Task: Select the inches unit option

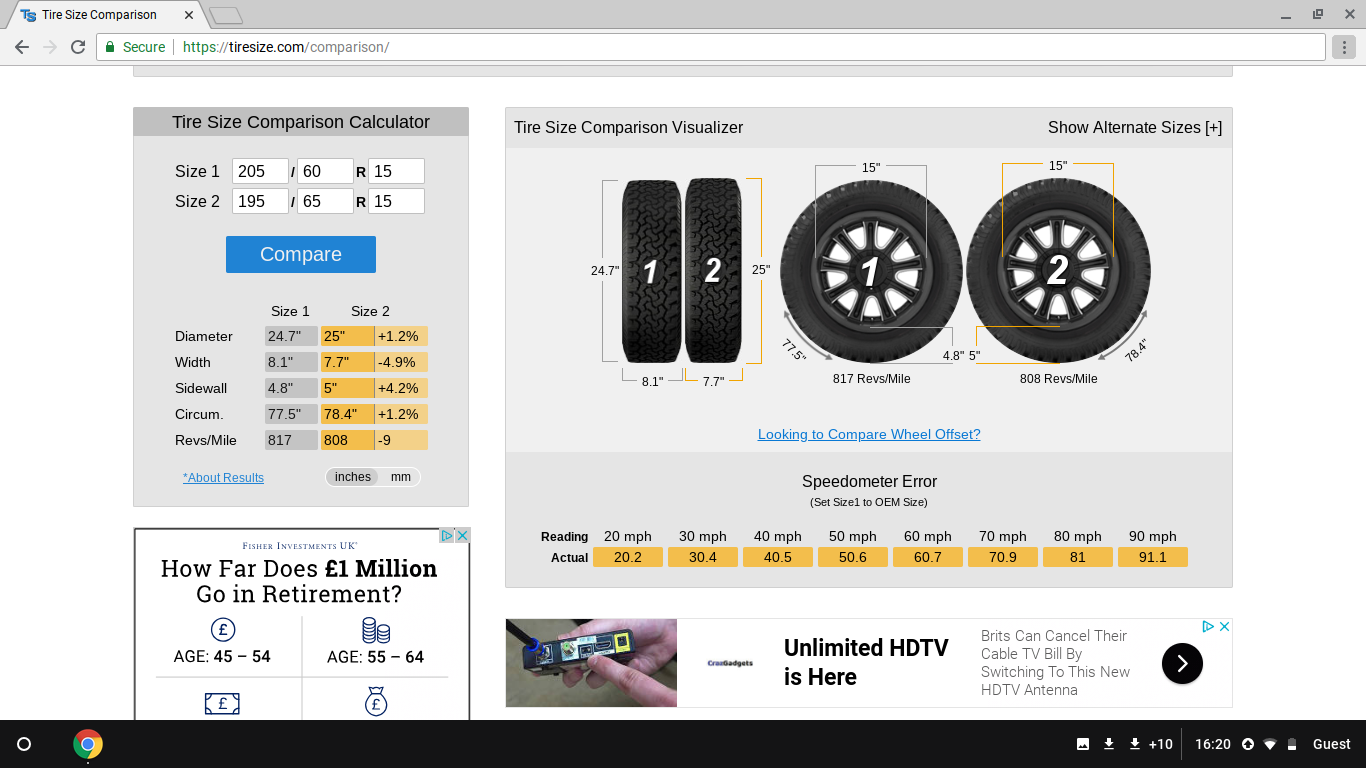Action: click(x=352, y=477)
